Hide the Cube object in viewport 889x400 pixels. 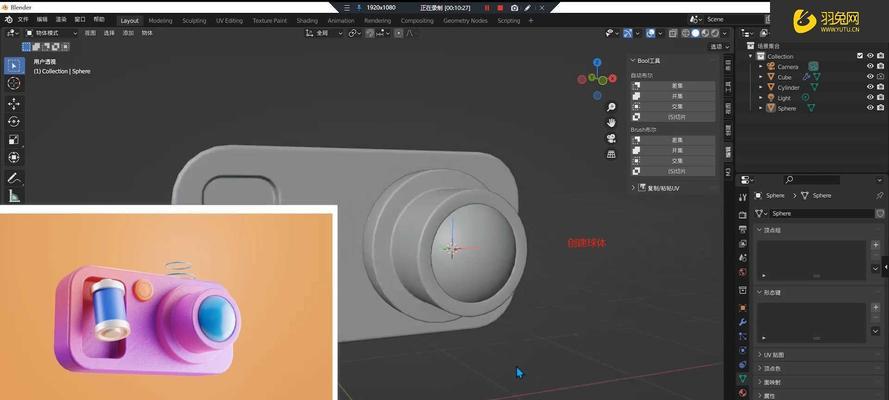[870, 76]
